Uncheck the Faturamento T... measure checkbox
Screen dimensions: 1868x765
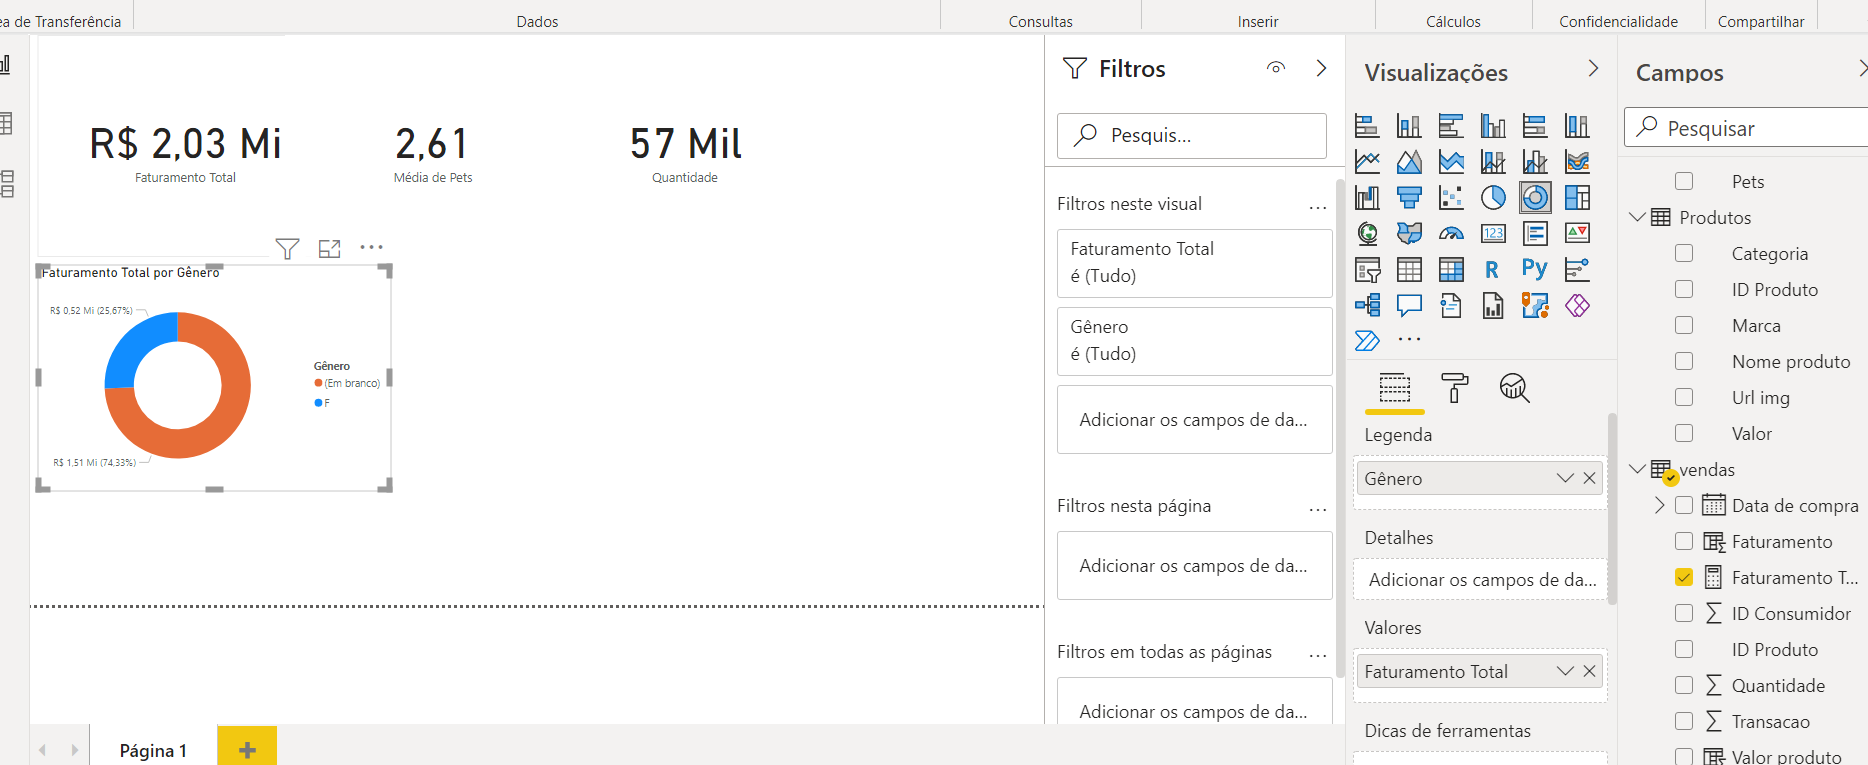tap(1684, 577)
